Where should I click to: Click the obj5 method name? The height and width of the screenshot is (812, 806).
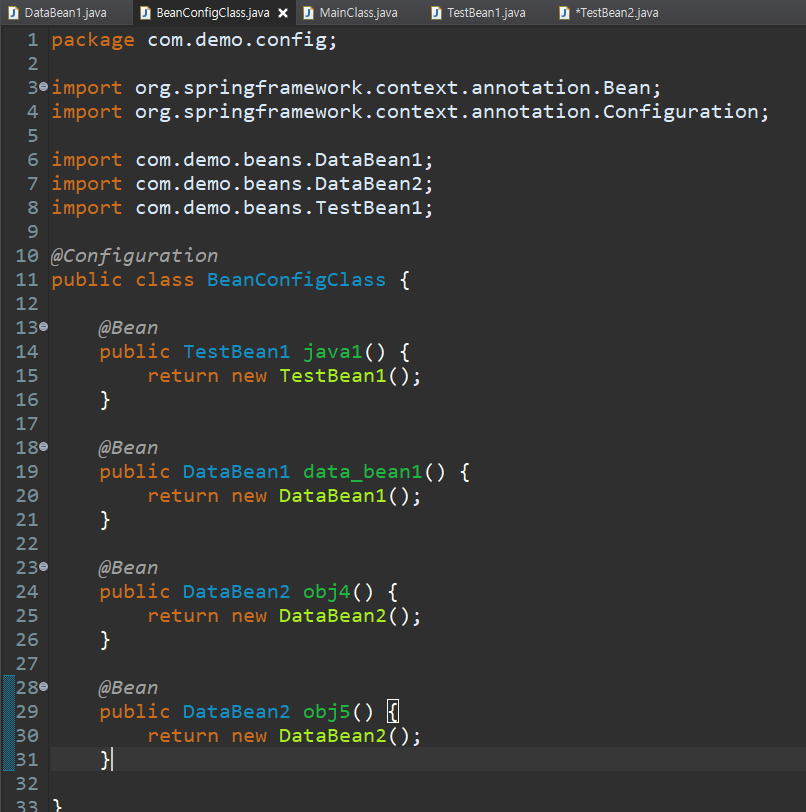coord(326,712)
